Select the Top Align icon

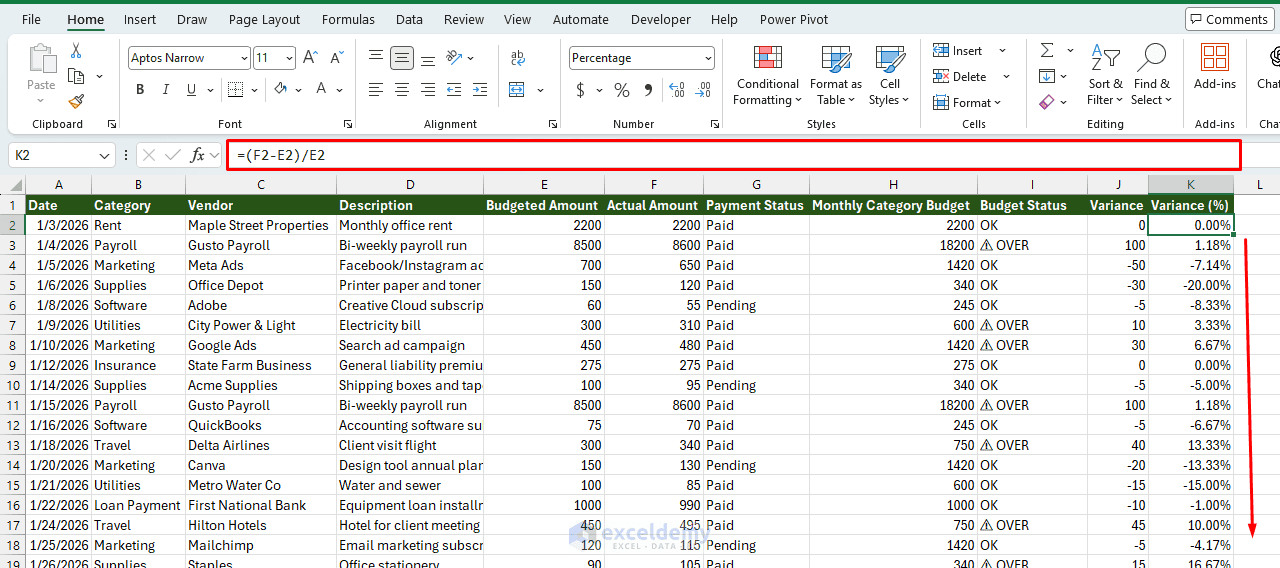376,58
